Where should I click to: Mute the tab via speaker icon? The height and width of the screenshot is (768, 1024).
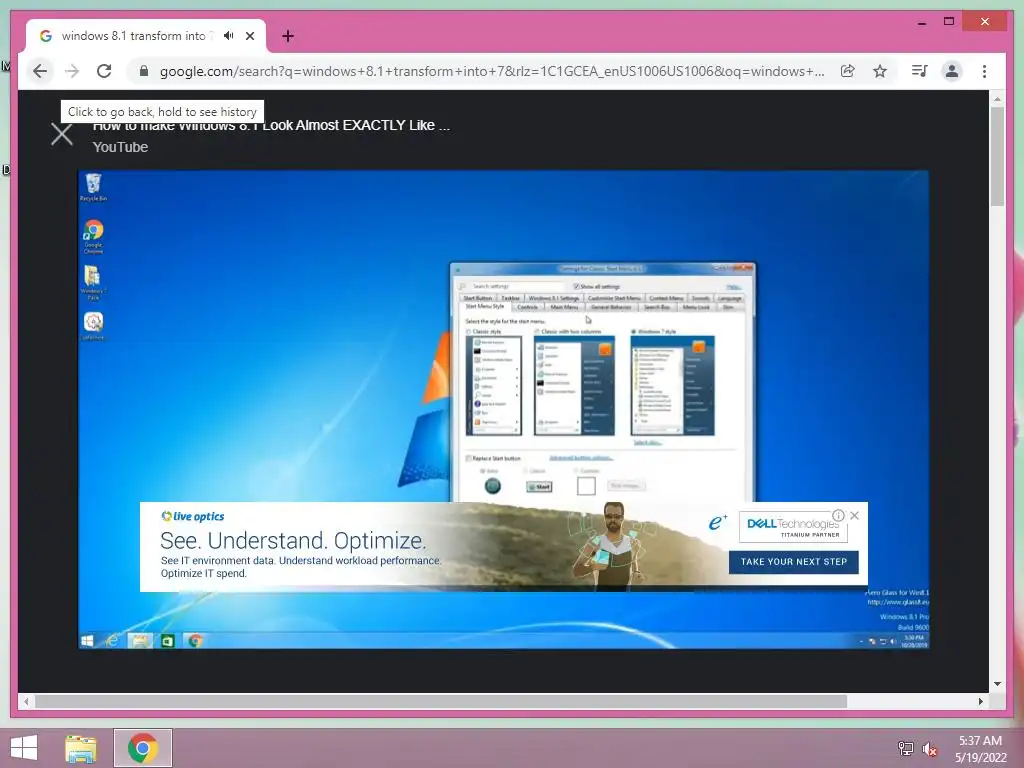click(x=229, y=36)
